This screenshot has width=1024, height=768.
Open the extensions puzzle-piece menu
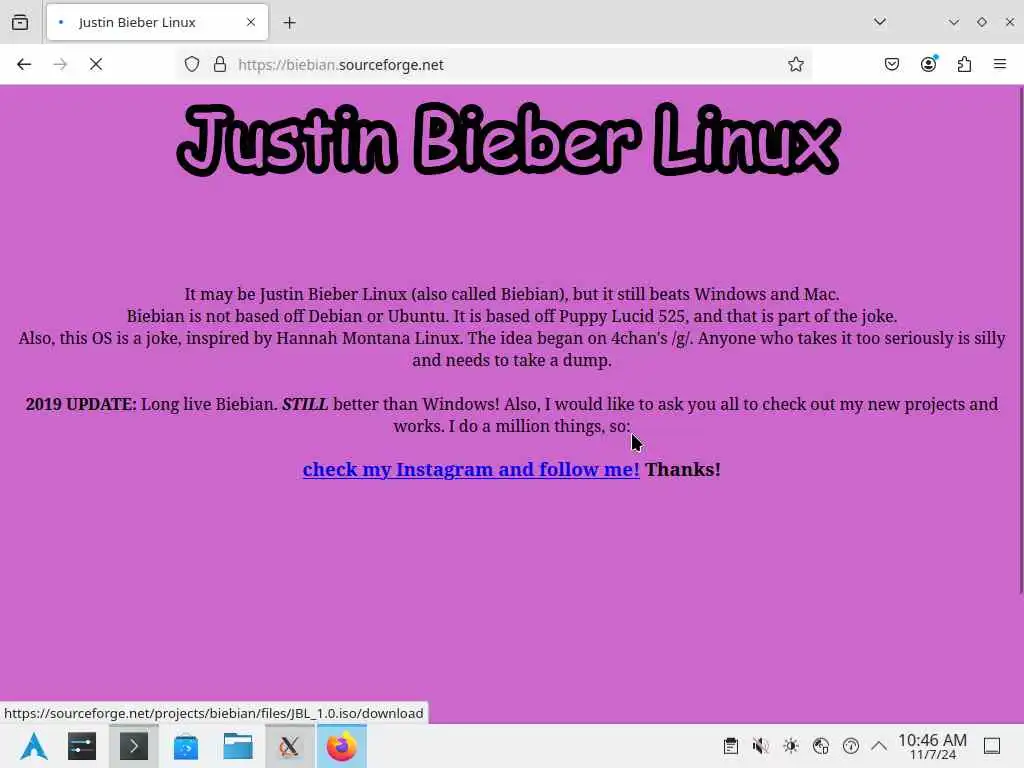[965, 64]
